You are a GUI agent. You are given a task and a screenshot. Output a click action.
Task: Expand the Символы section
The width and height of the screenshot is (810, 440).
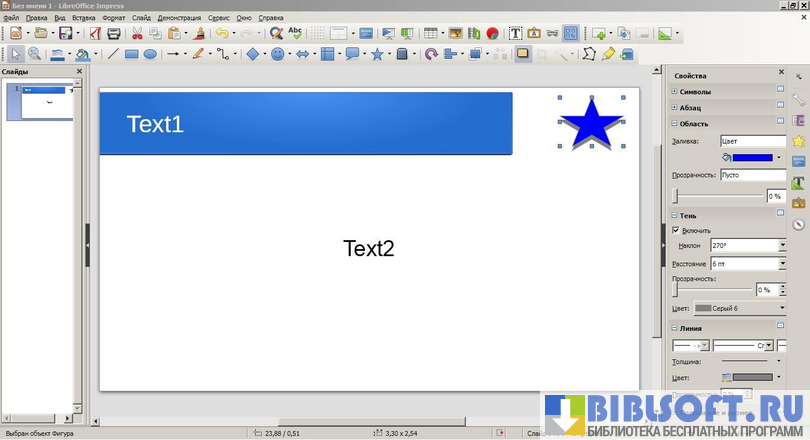click(674, 92)
